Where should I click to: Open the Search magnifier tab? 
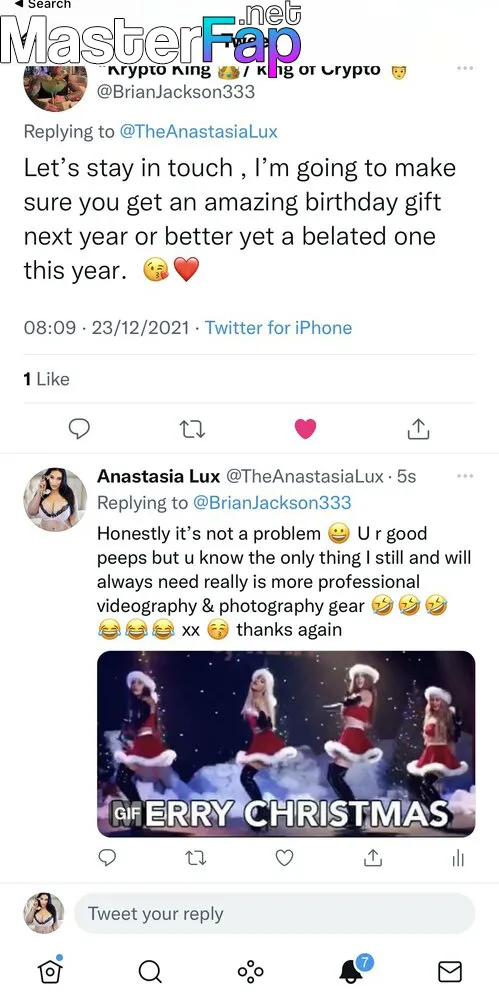click(x=150, y=972)
